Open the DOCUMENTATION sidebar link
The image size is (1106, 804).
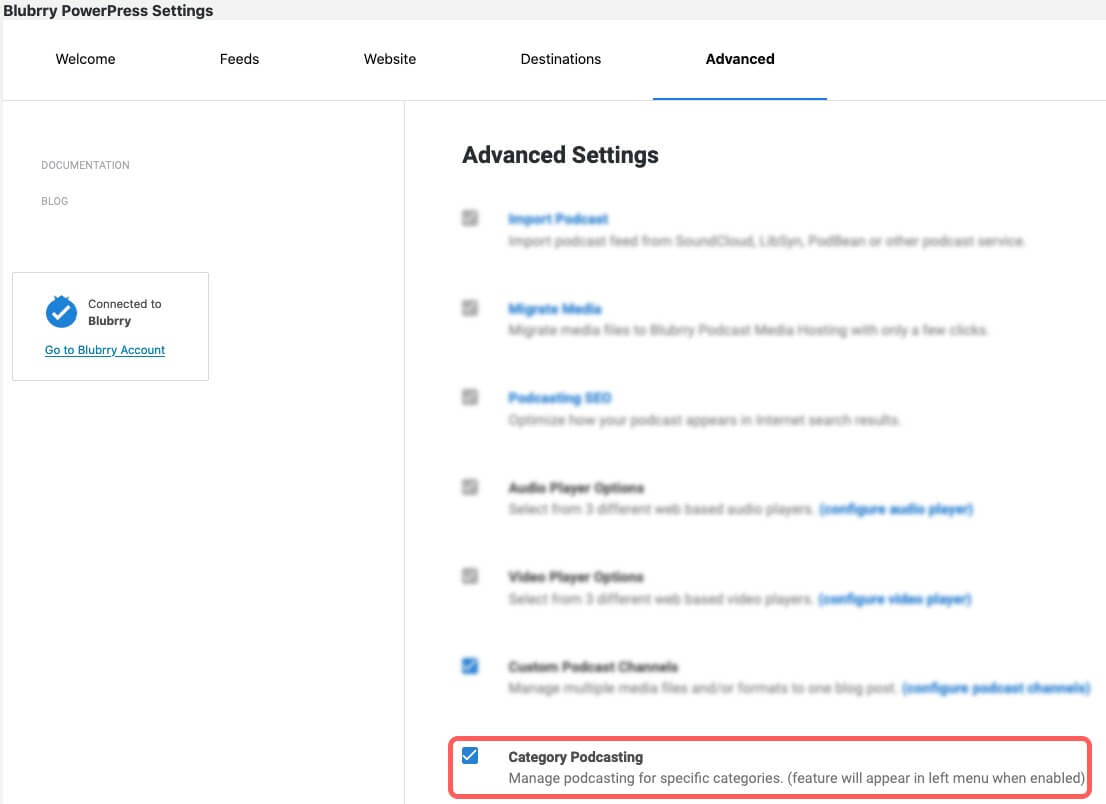pos(85,165)
